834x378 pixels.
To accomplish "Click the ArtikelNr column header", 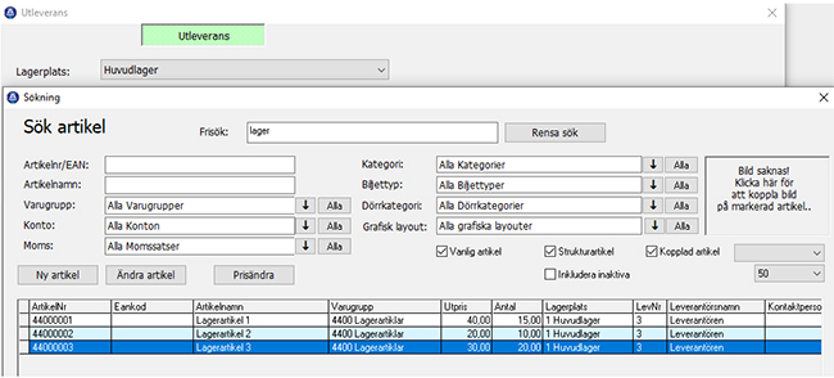I will coord(70,307).
